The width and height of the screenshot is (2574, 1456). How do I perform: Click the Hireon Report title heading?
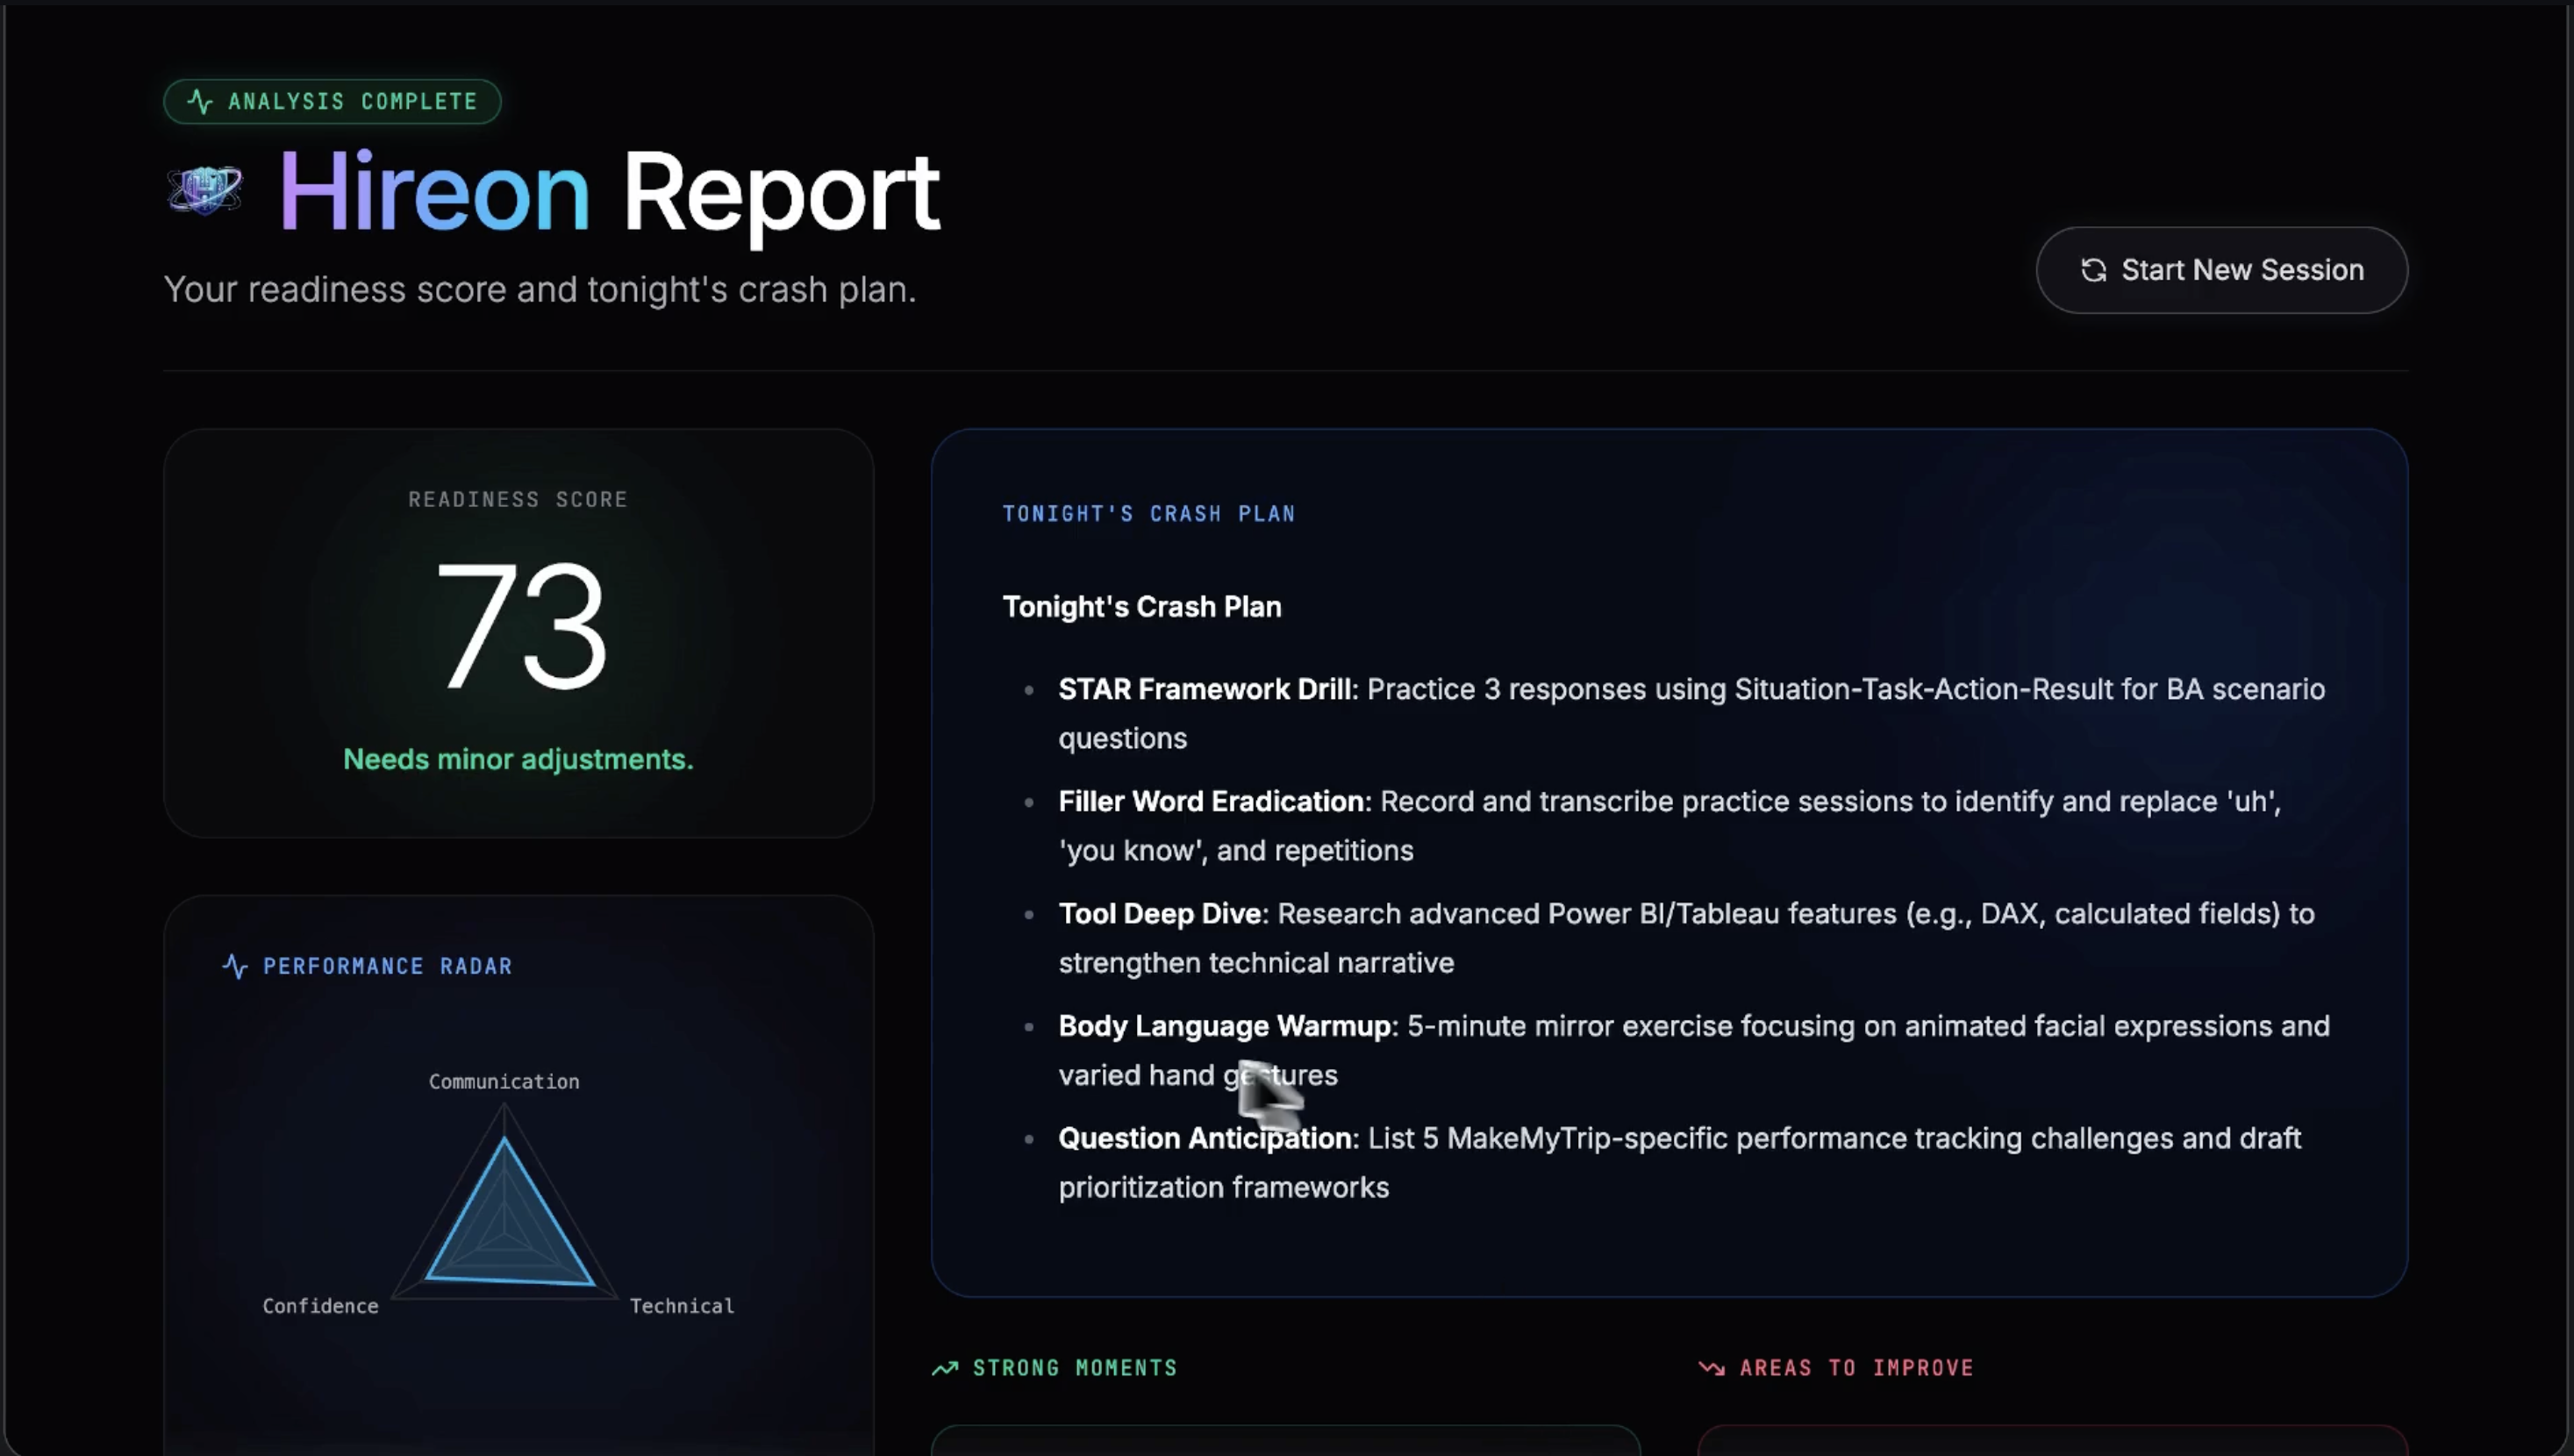coord(608,191)
